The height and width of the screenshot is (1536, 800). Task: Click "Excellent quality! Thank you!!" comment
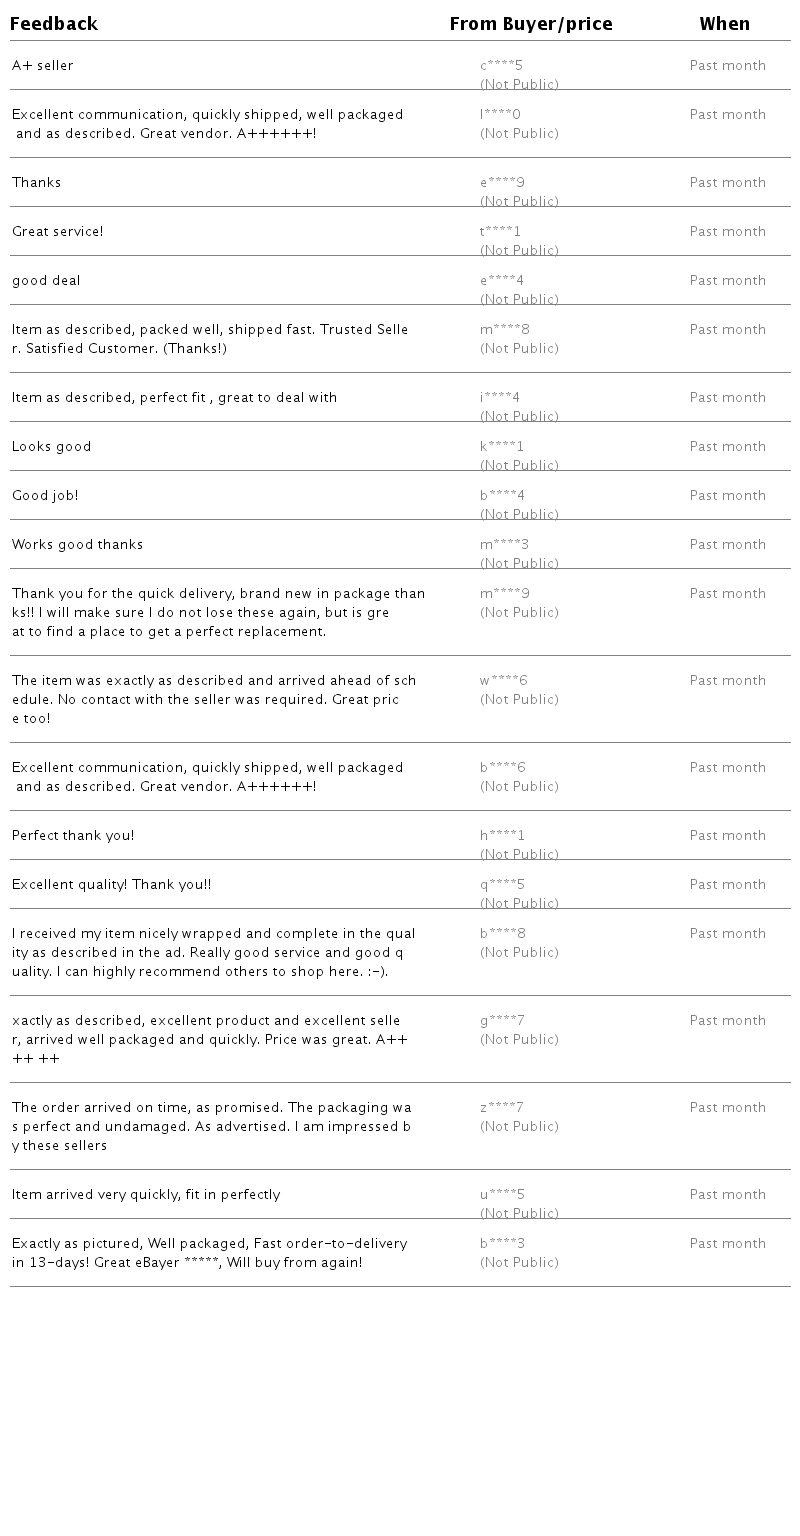coord(111,885)
